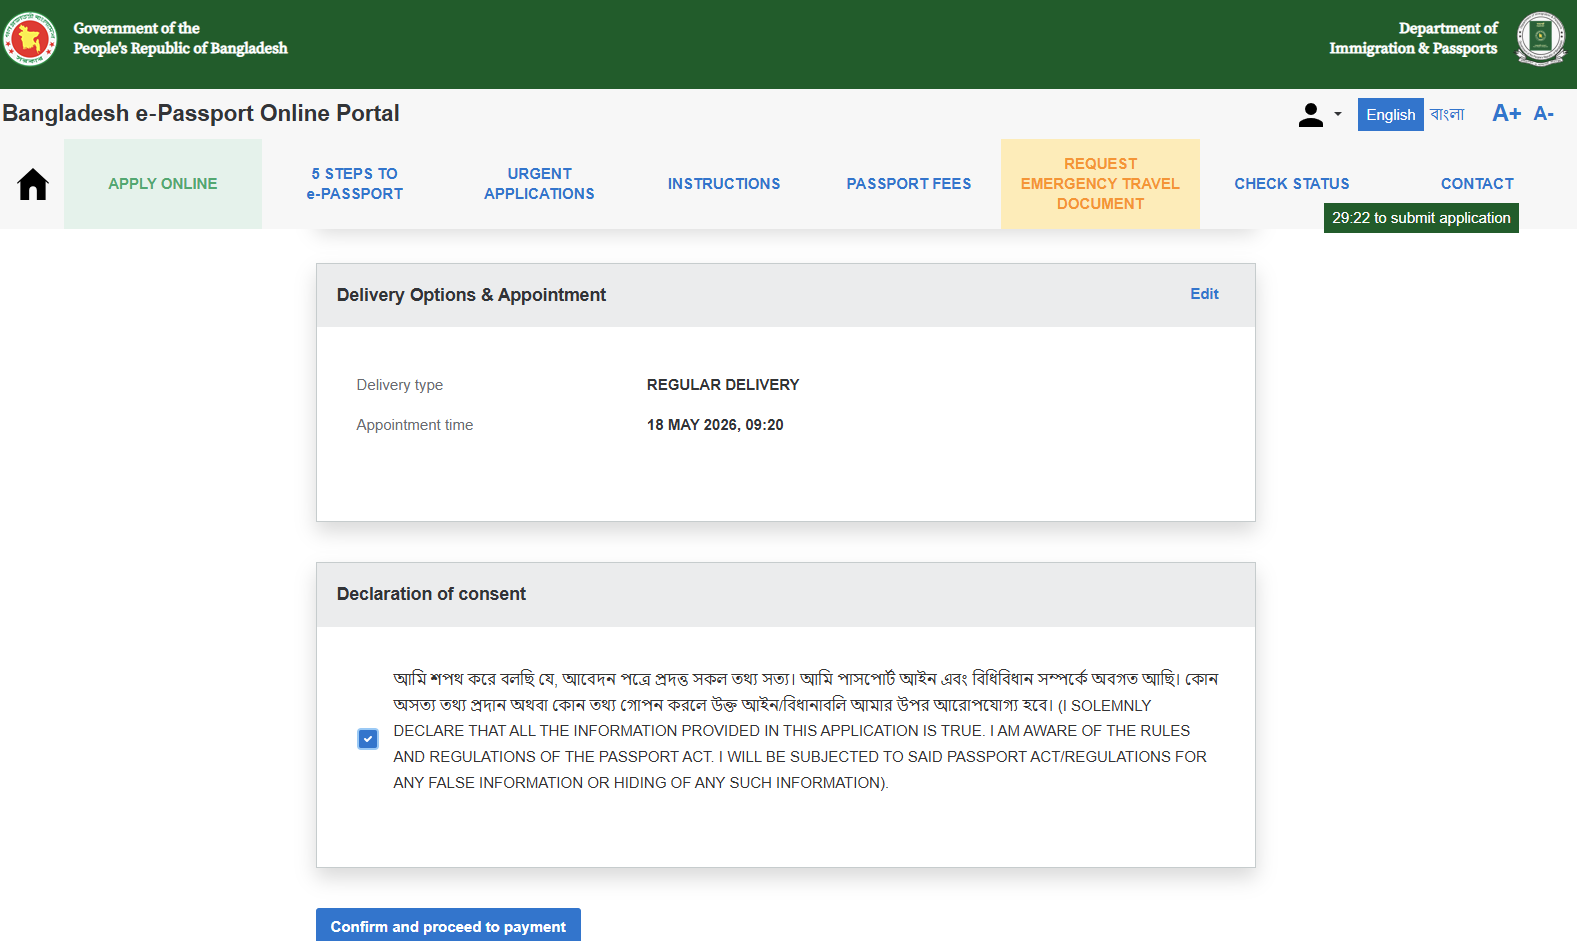Open the Instructions menu item
Image resolution: width=1577 pixels, height=941 pixels.
click(724, 184)
